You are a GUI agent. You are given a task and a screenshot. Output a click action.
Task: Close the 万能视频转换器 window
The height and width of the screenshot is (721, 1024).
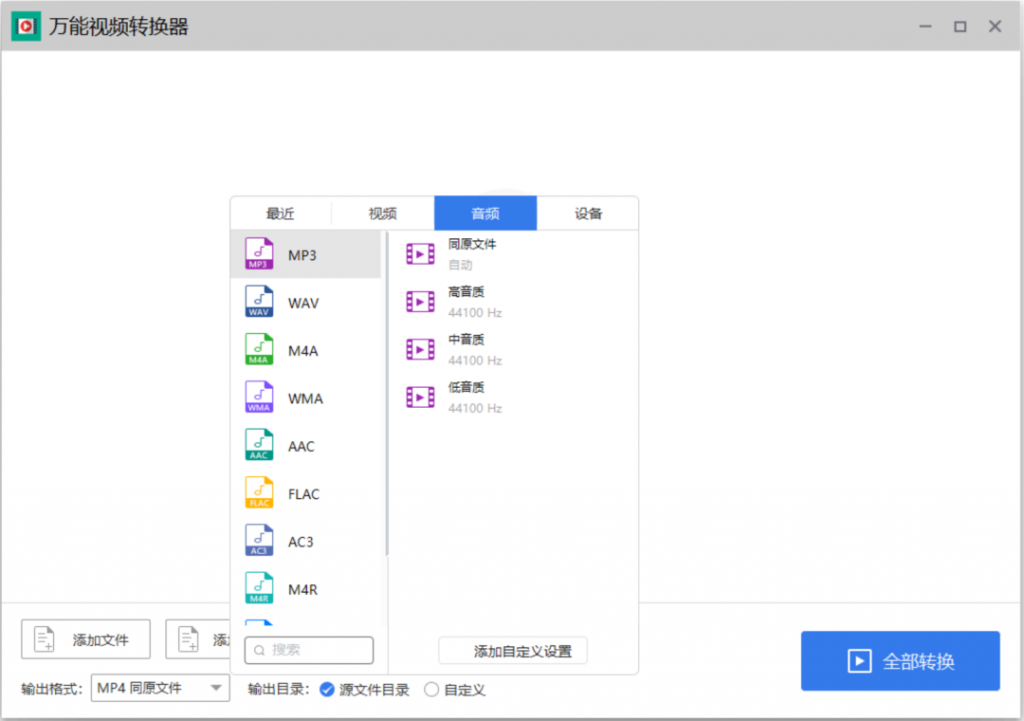pos(995,26)
